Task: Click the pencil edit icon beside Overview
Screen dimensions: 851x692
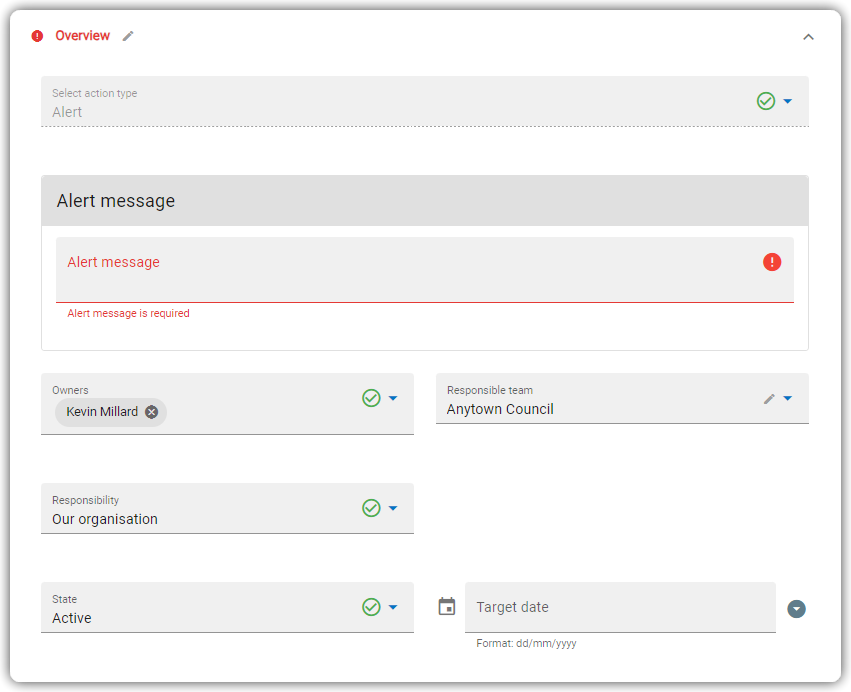Action: click(128, 36)
